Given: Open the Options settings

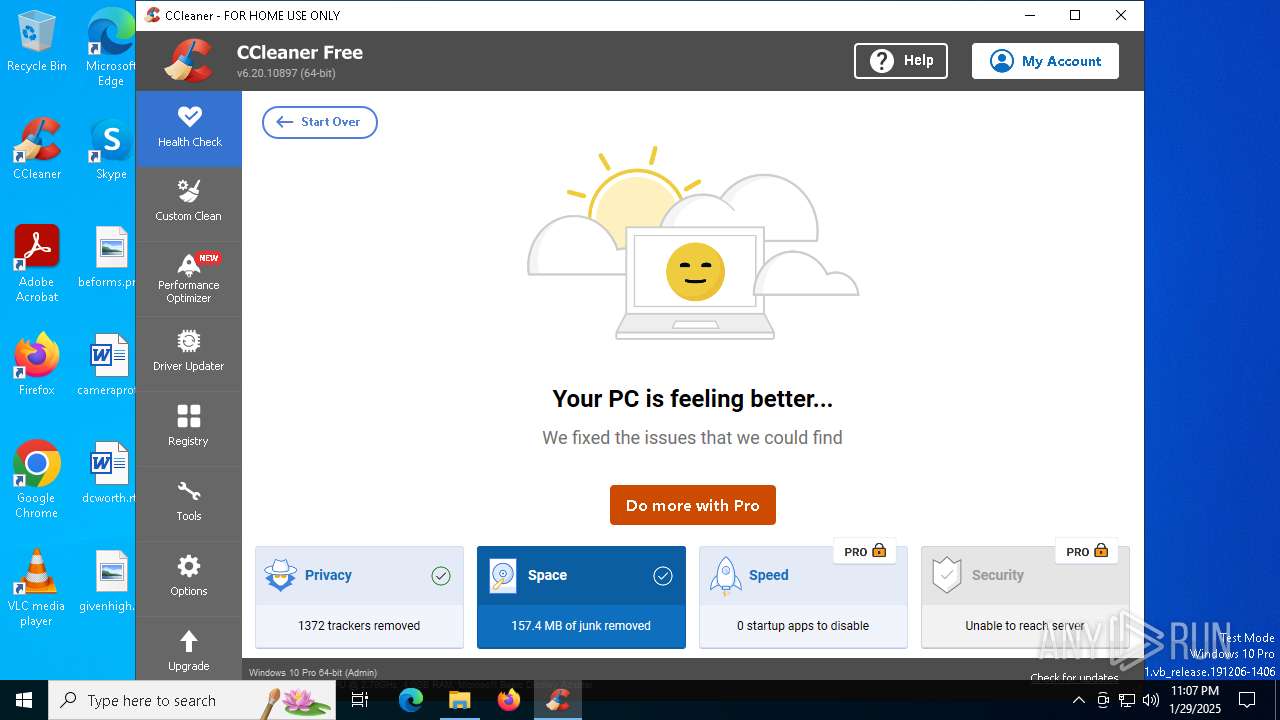Looking at the screenshot, I should (189, 578).
